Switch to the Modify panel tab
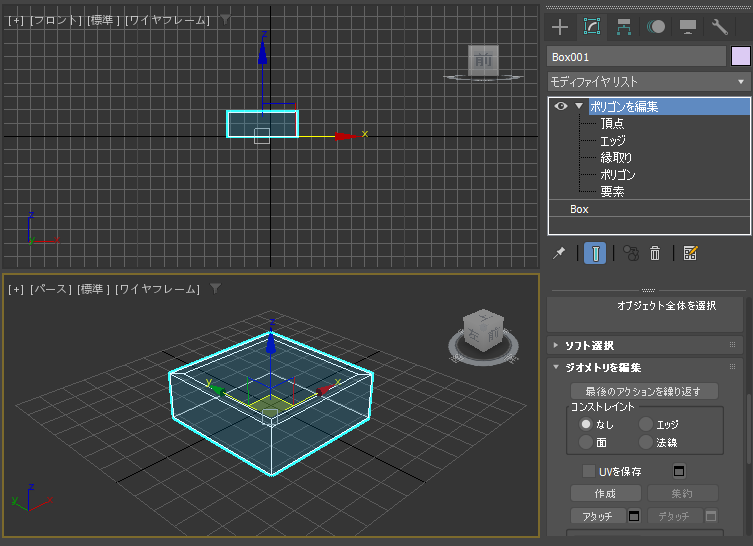The image size is (753, 546). [592, 27]
